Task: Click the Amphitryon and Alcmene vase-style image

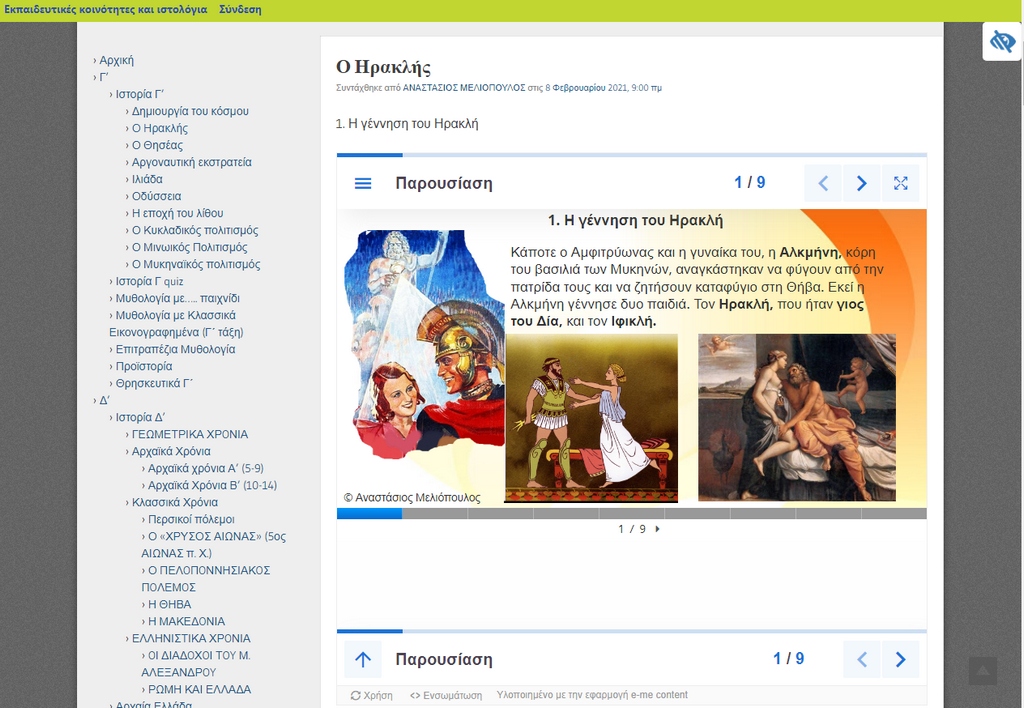Action: tap(591, 418)
